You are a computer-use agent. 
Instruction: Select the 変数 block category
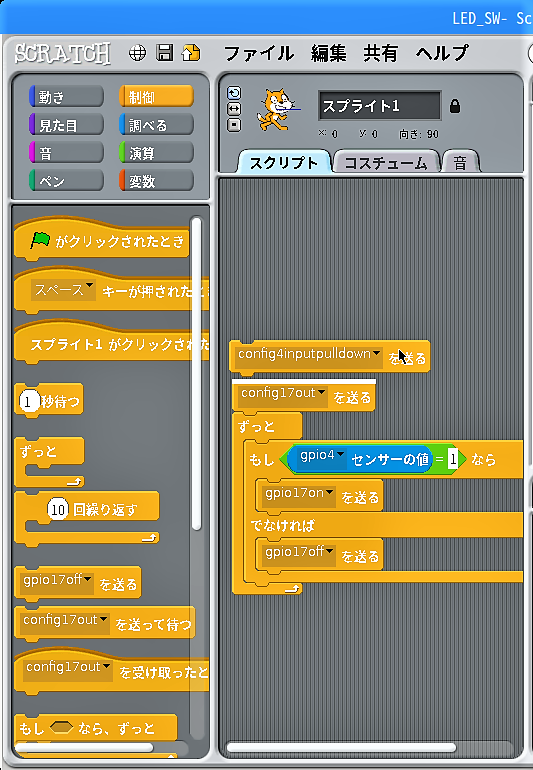coord(156,181)
